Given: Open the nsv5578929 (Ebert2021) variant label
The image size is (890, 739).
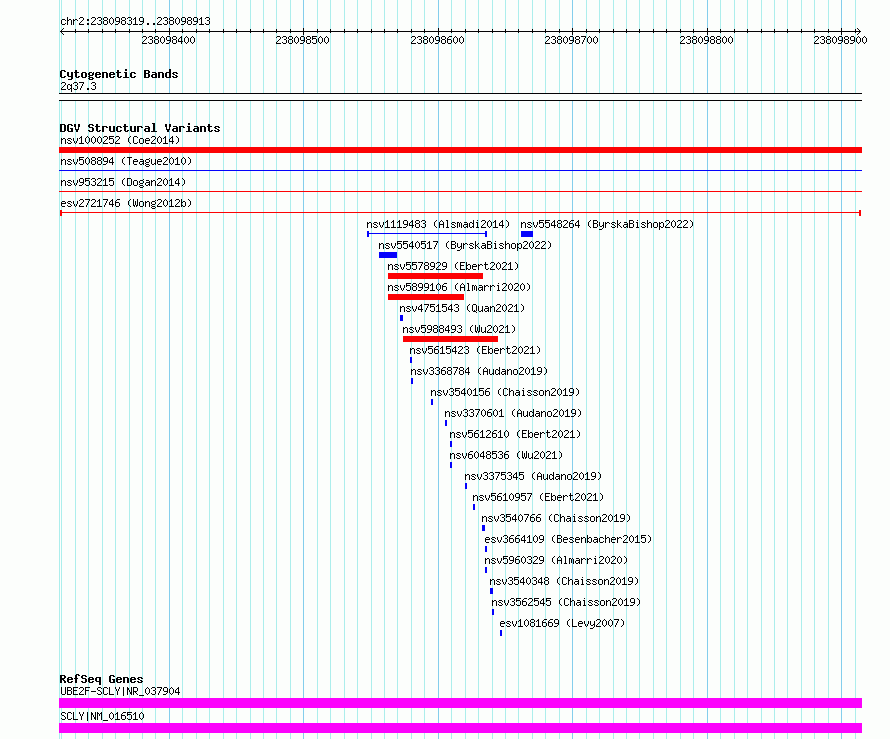Looking at the screenshot, I should [453, 266].
